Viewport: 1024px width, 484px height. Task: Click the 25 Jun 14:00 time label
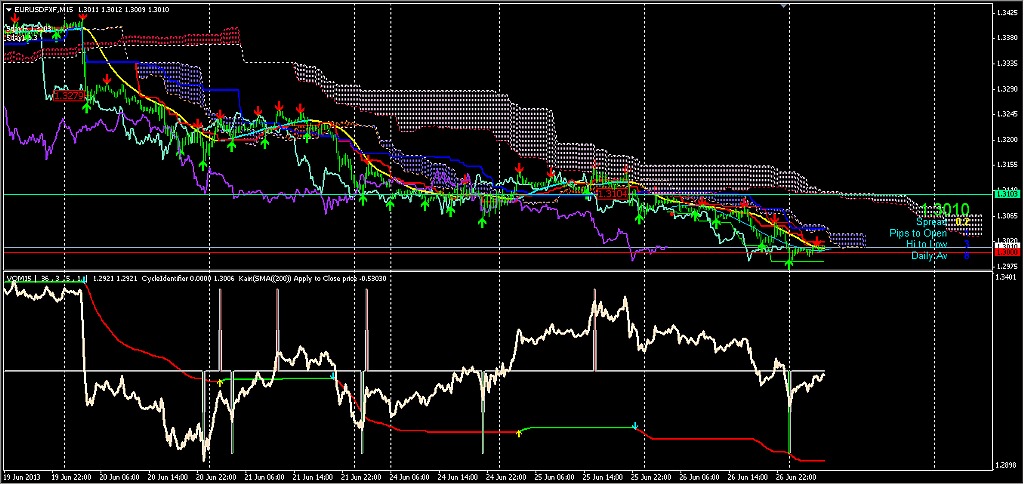(604, 477)
